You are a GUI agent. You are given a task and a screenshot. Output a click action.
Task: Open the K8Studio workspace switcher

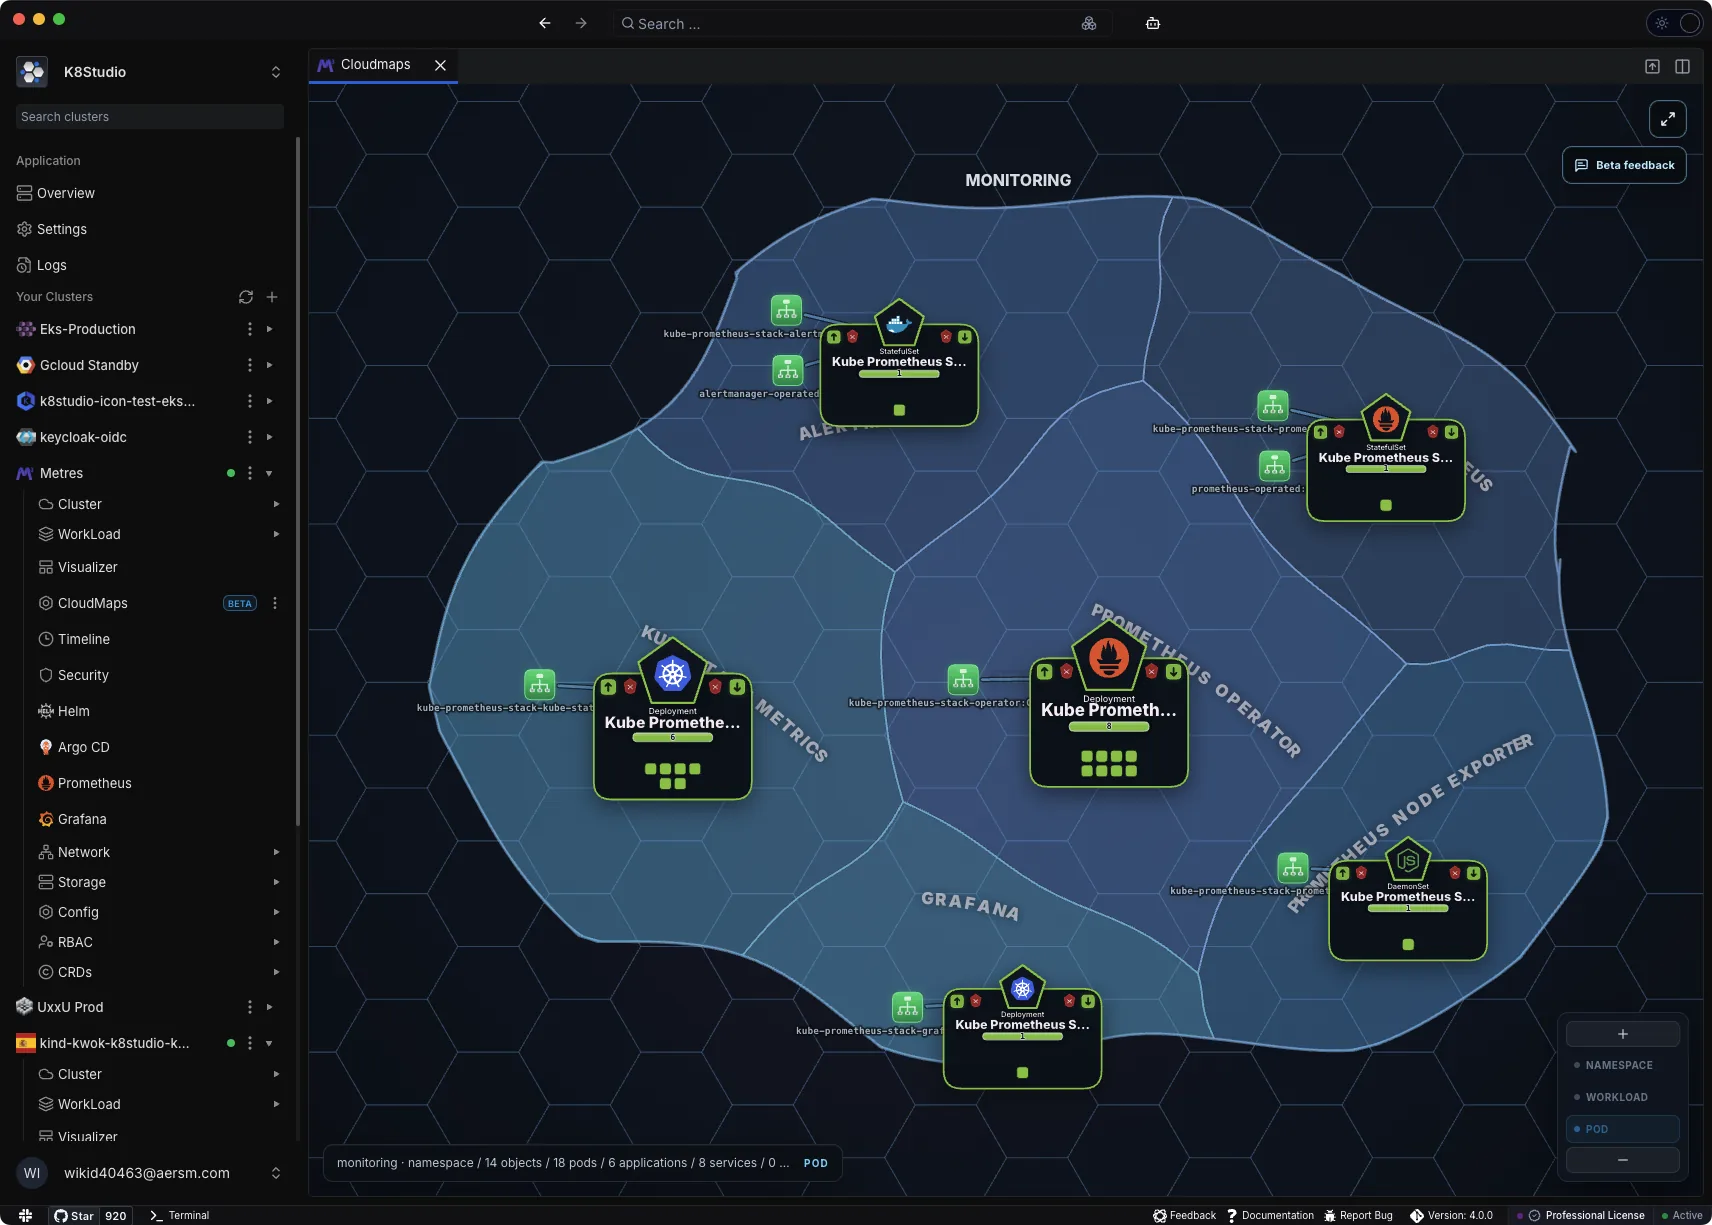coord(276,72)
